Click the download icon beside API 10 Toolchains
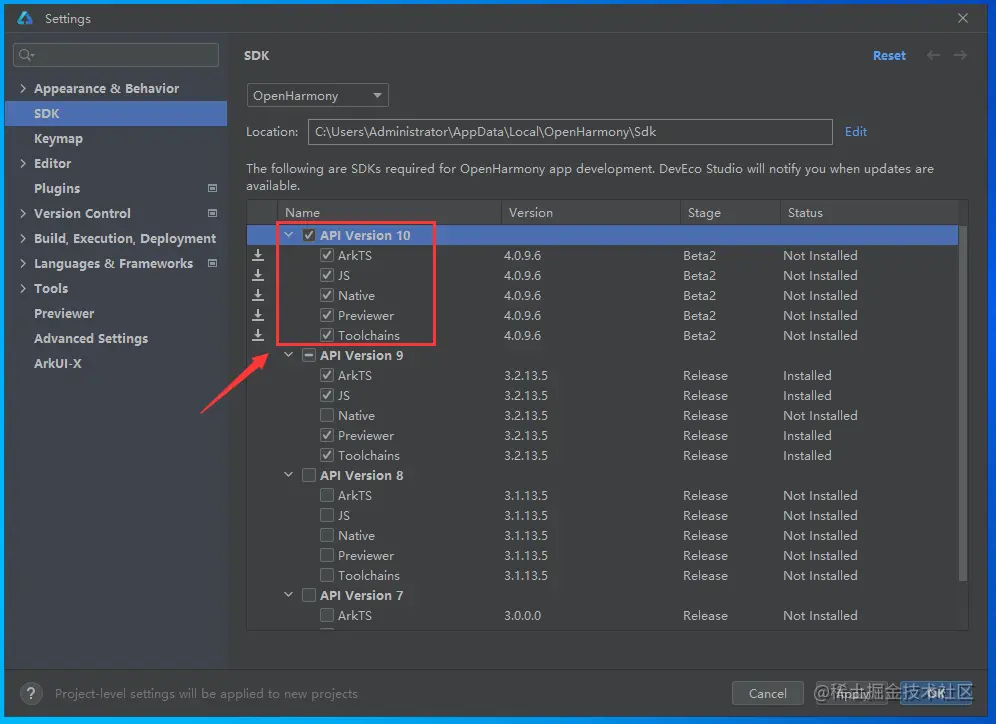This screenshot has height=724, width=996. 258,335
